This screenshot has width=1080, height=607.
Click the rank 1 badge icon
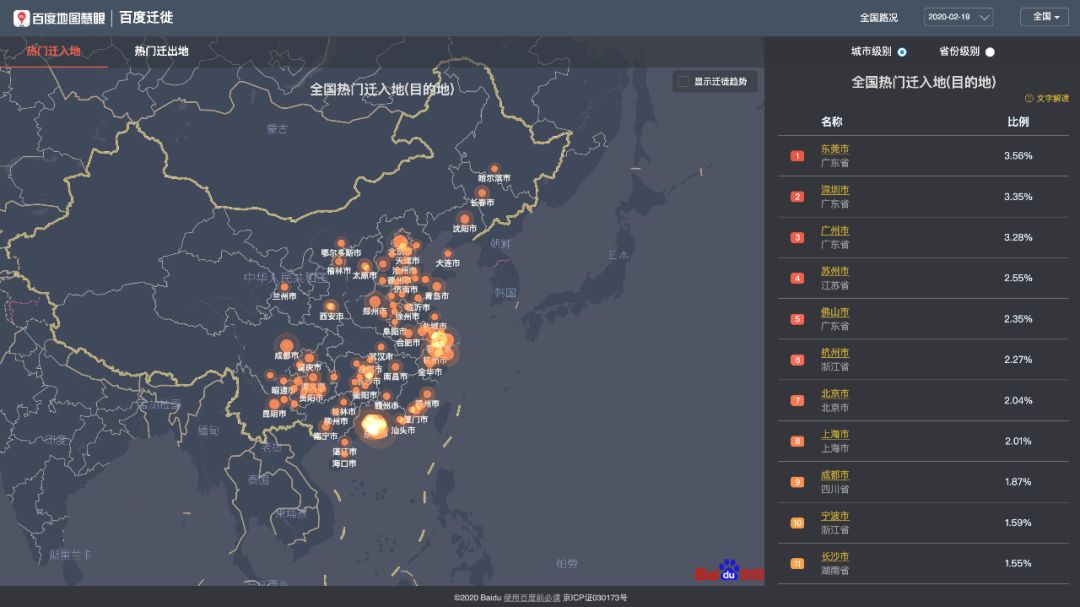coord(797,156)
